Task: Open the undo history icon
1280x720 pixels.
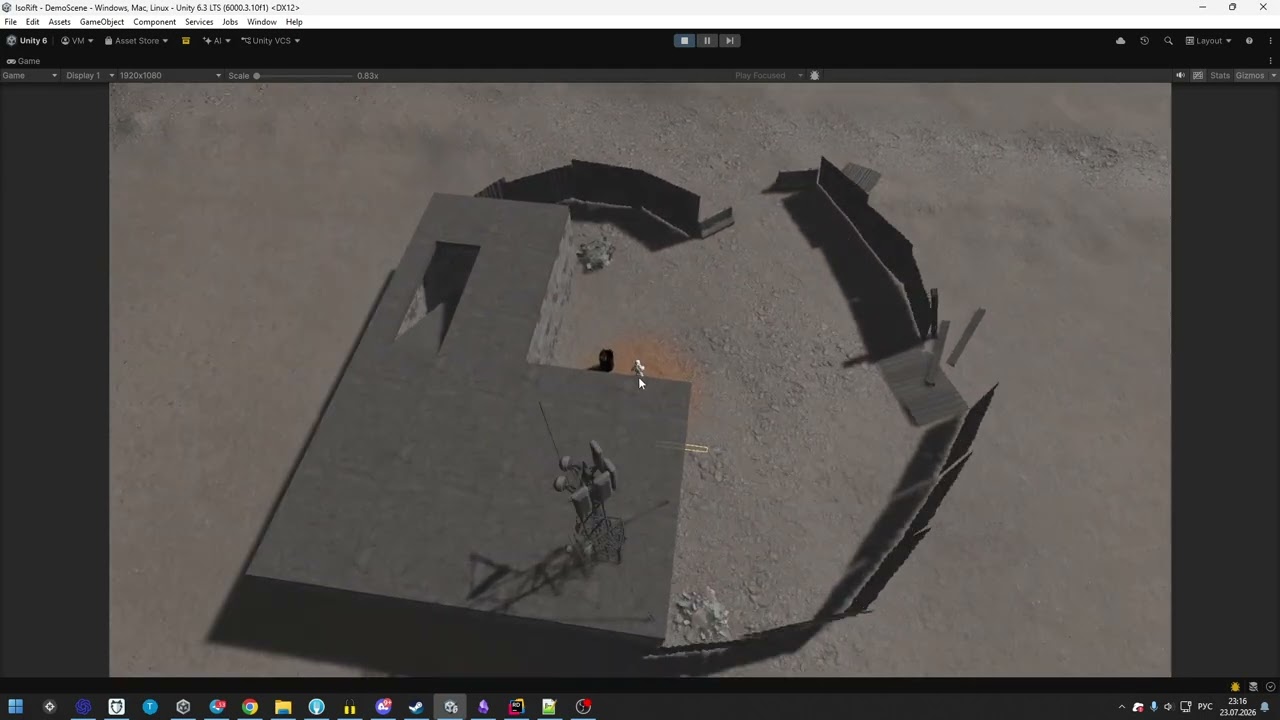Action: pos(1144,41)
